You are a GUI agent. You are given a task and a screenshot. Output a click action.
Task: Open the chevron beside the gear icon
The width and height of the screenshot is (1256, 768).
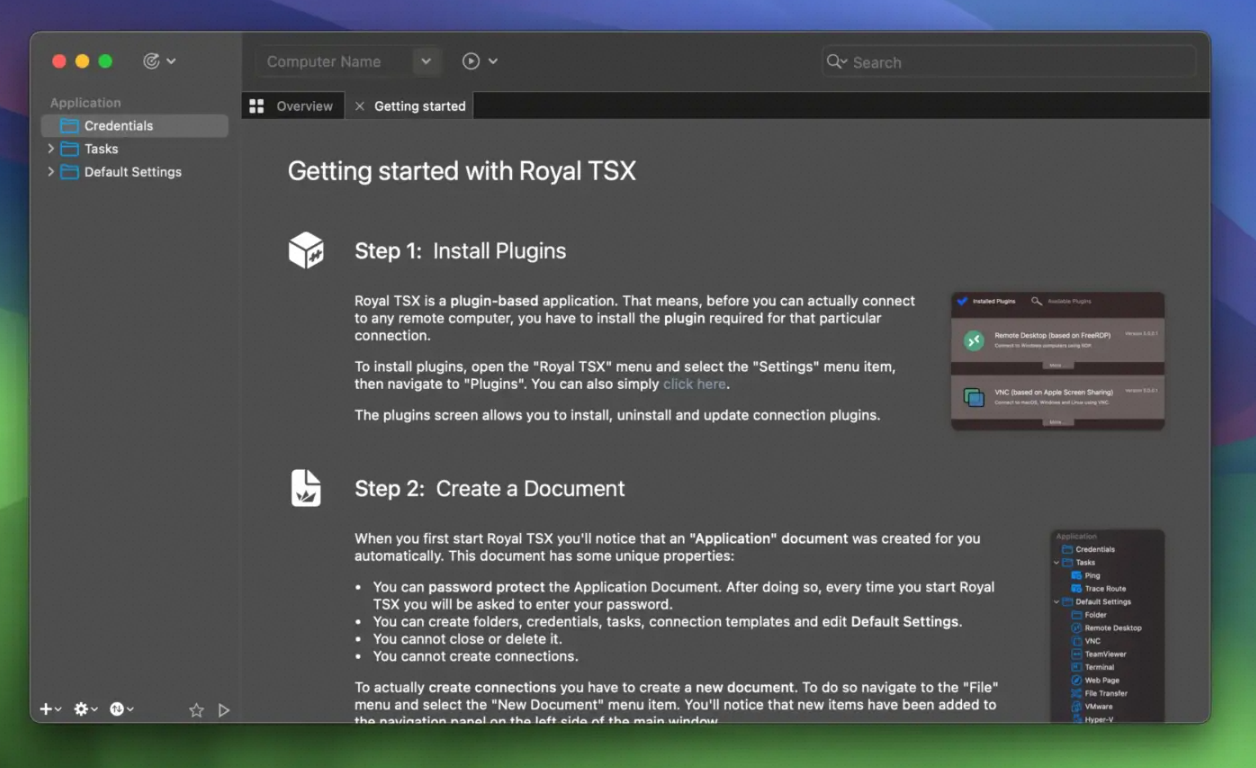(x=94, y=710)
